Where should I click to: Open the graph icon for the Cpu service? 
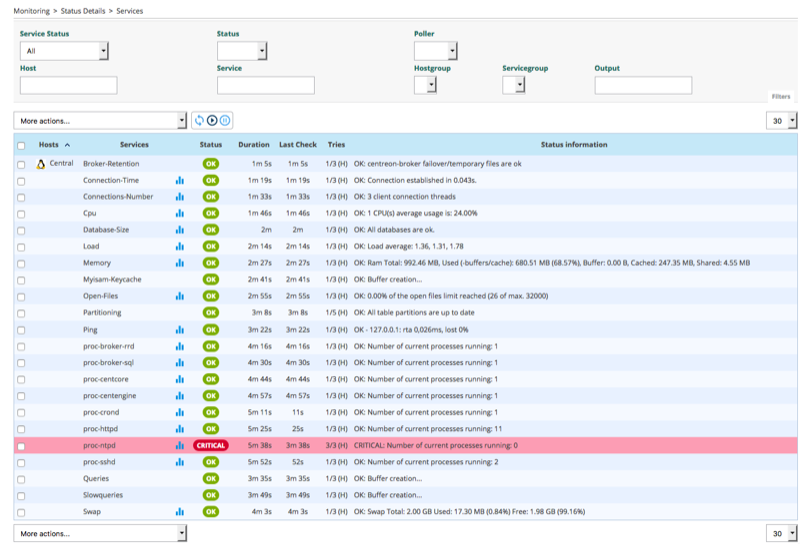180,213
